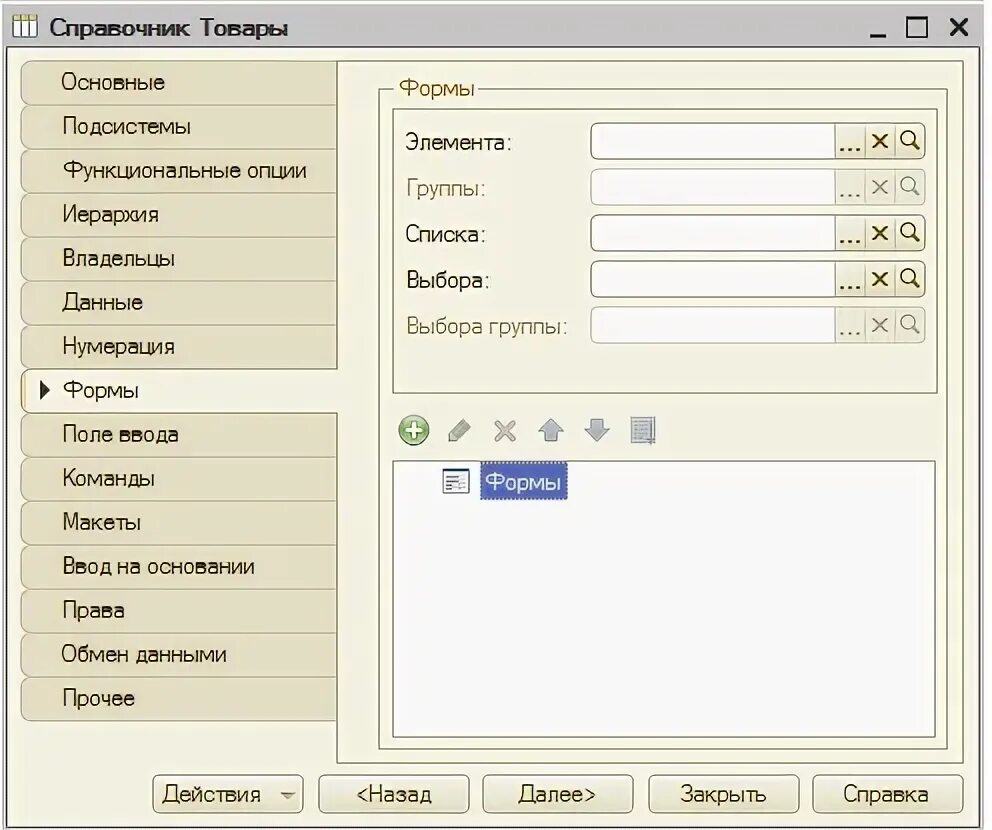Click the Delete cross icon in the forms toolbar
This screenshot has width=992, height=830.
[505, 431]
